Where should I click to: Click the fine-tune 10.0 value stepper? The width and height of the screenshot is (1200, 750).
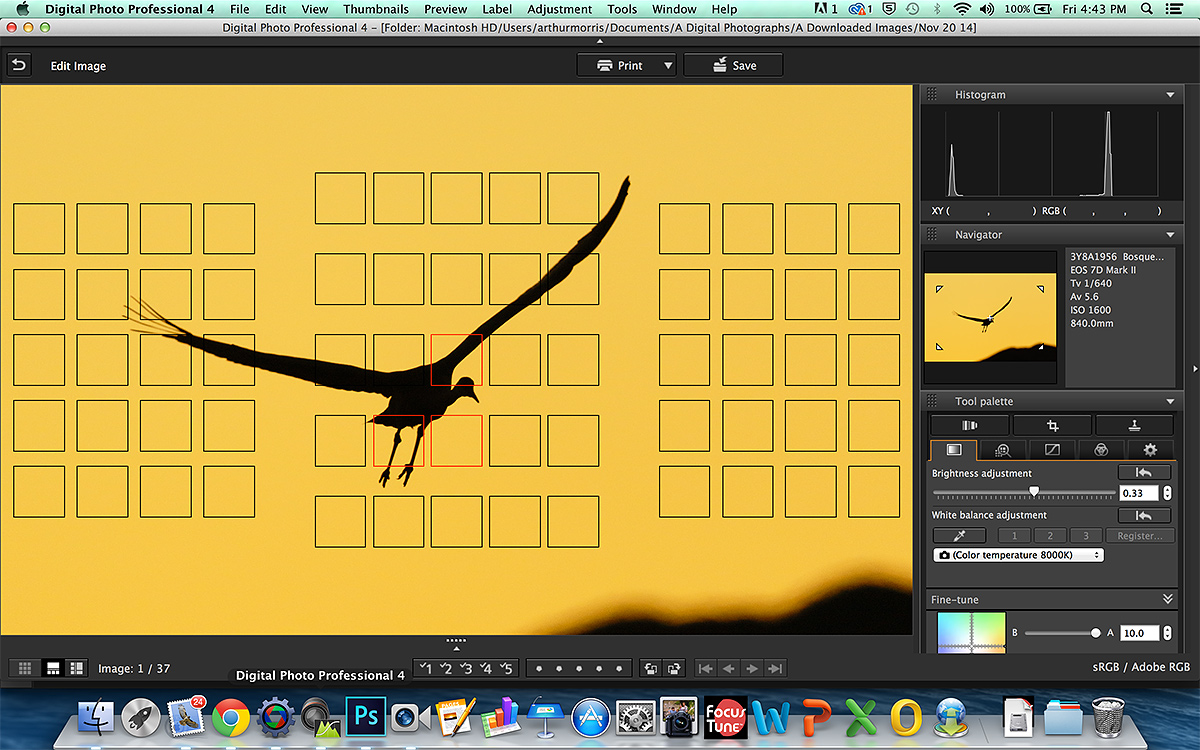pos(1167,633)
